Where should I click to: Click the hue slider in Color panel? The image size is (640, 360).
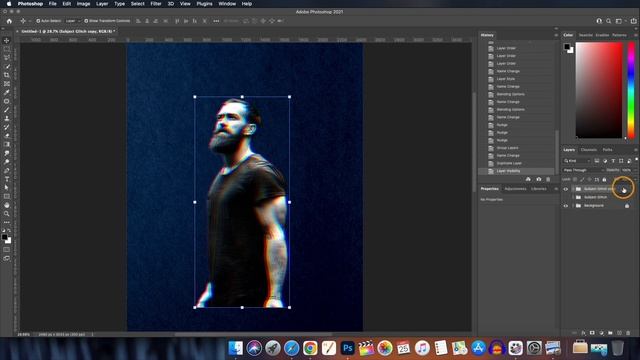pyautogui.click(x=631, y=90)
